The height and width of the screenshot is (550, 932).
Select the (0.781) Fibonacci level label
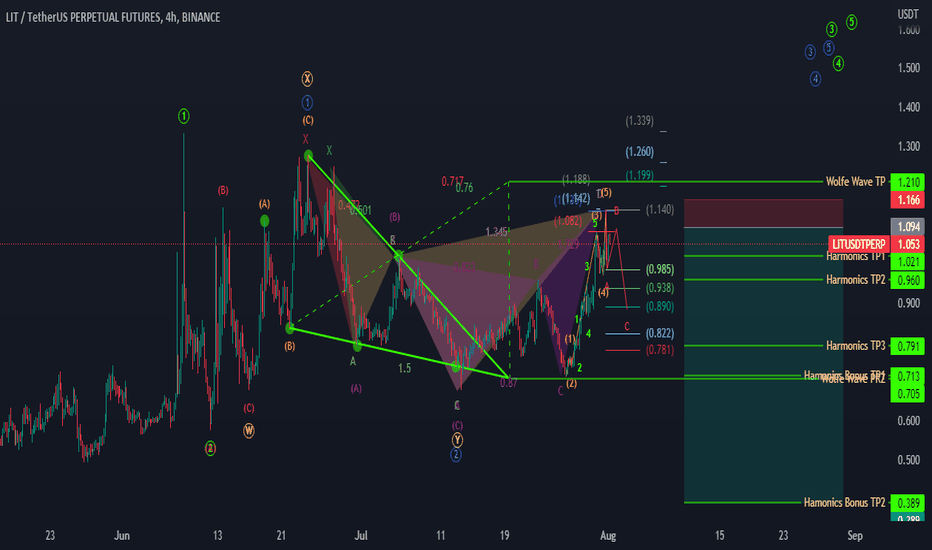click(x=660, y=350)
